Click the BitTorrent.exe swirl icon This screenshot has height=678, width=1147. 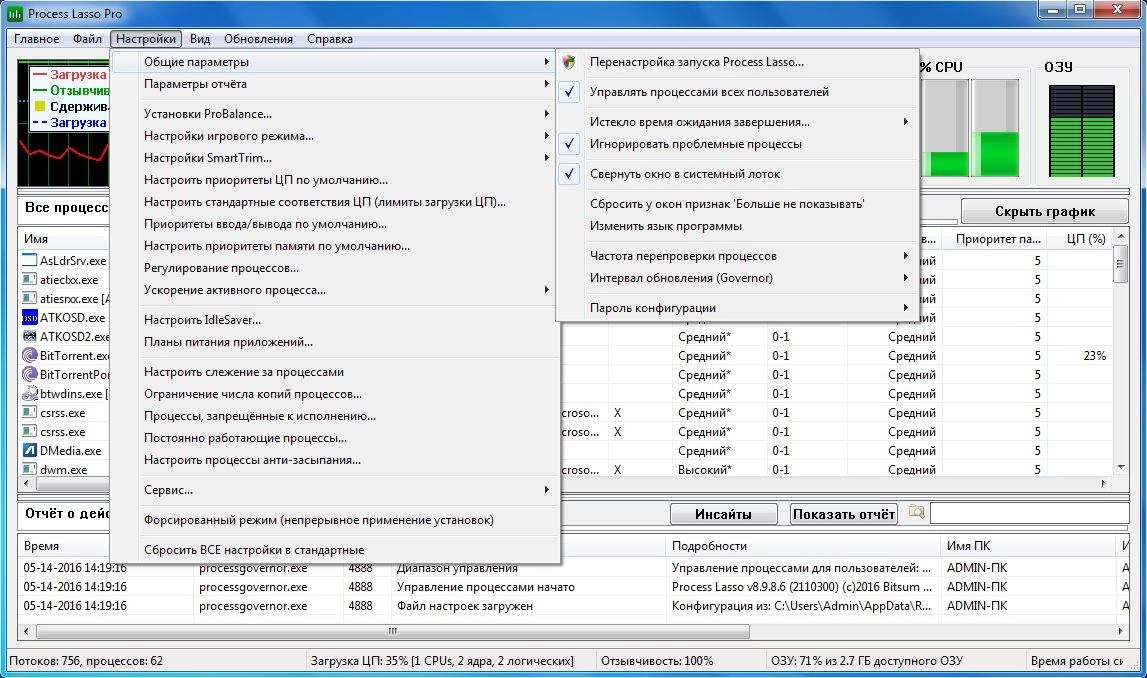[x=29, y=355]
